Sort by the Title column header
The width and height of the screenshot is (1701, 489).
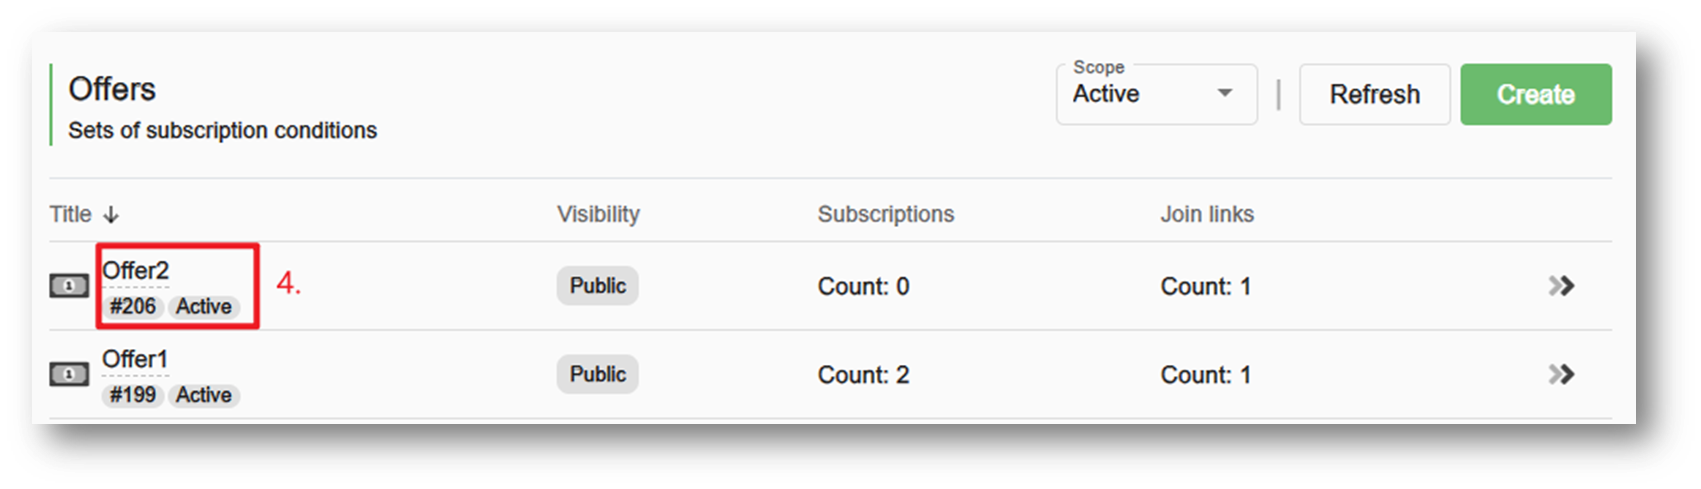pos(71,214)
